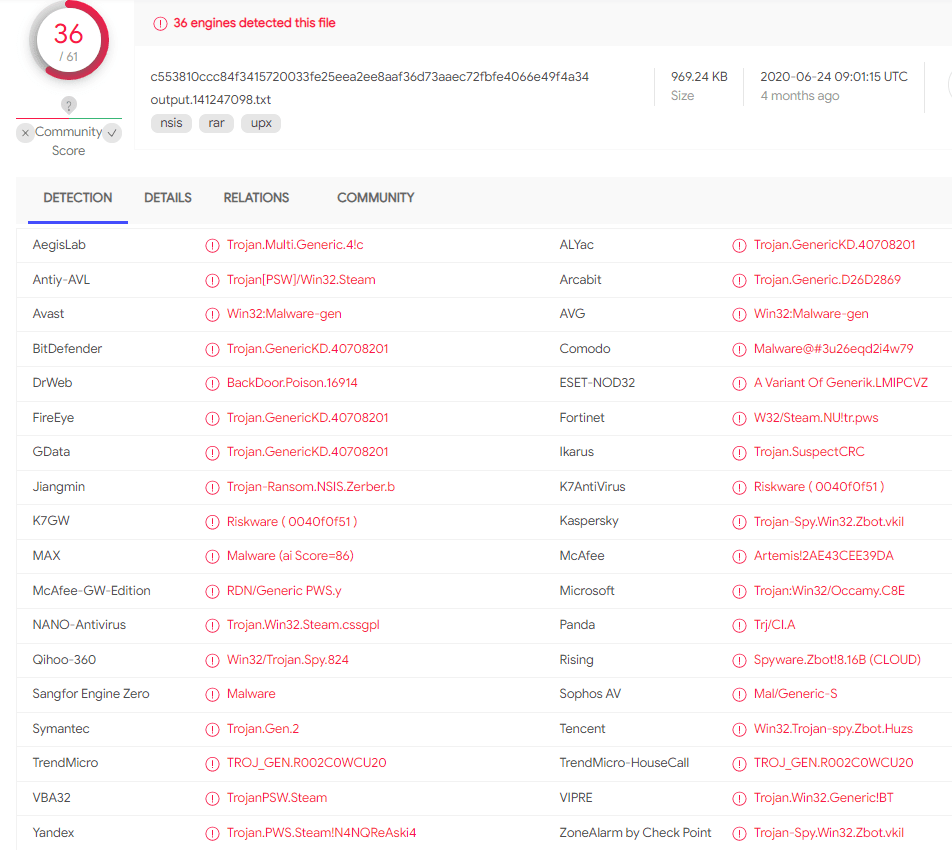
Task: Select the file name output.141247098.txt
Action: click(x=211, y=100)
